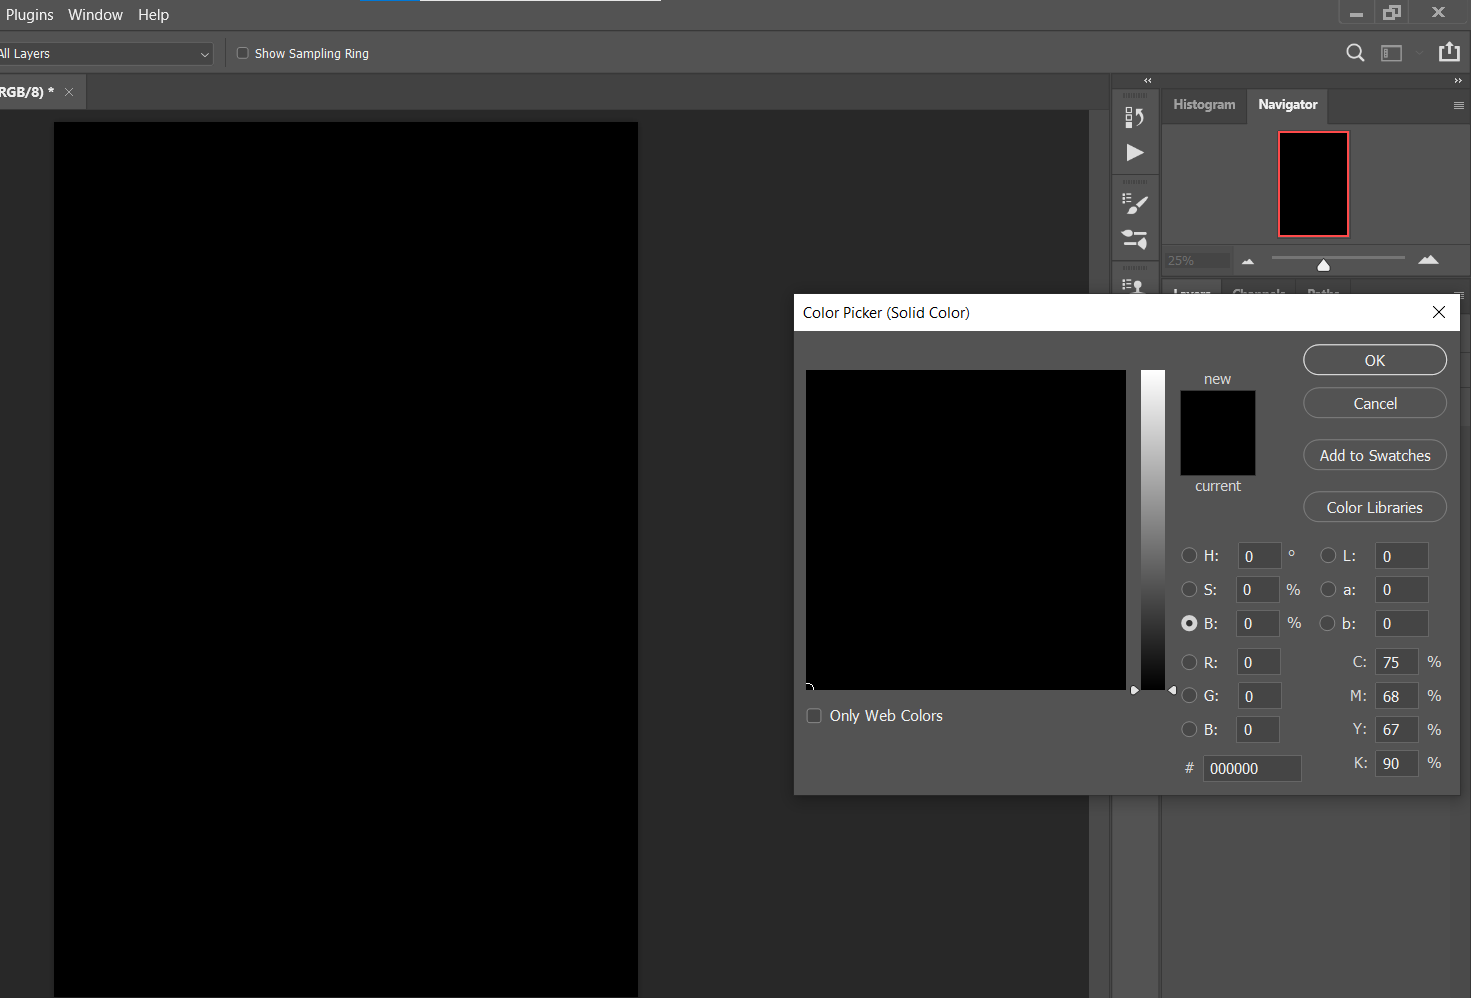Confirm color with the OK button
Screen dimensions: 1471x998
[x=1375, y=360]
